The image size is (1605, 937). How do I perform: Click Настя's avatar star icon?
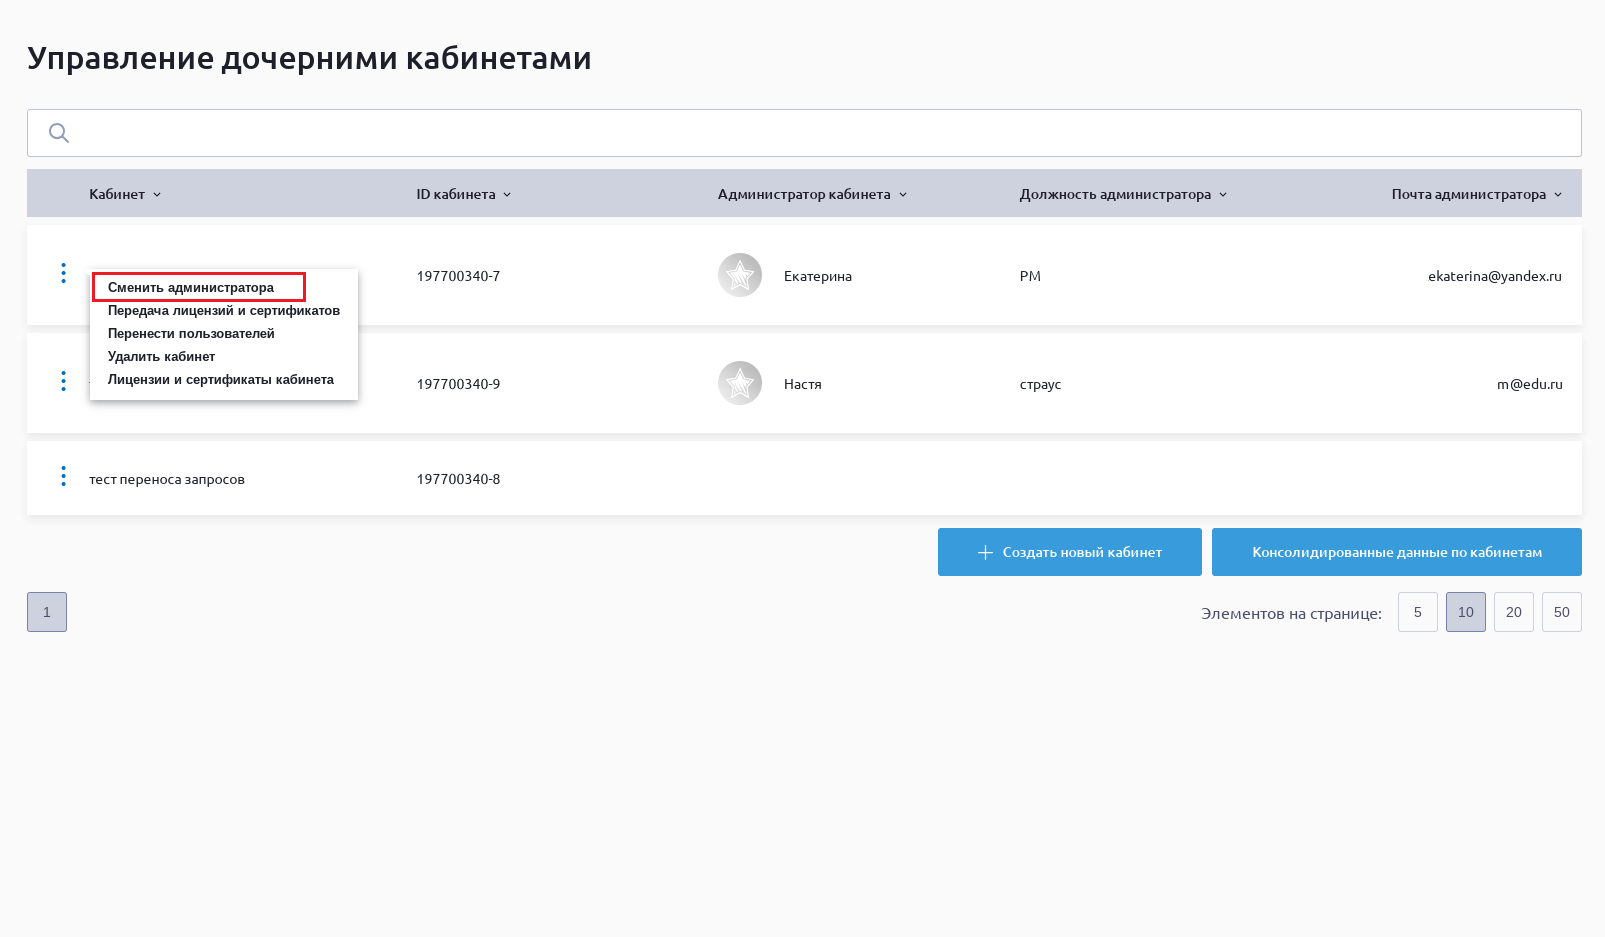(740, 383)
